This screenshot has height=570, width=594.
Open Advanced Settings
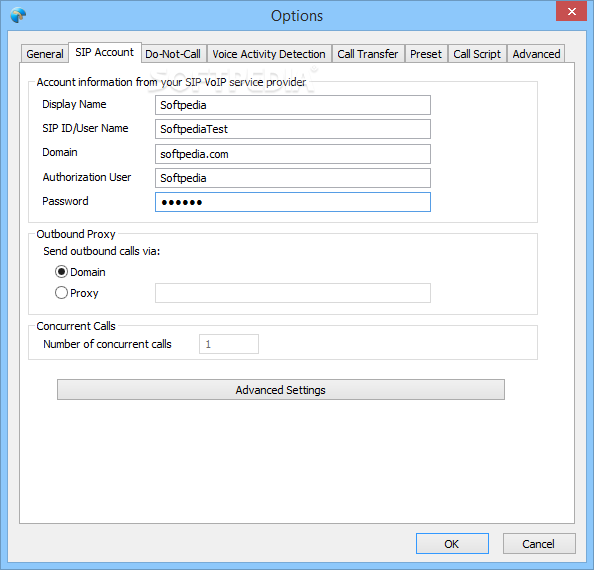(281, 390)
